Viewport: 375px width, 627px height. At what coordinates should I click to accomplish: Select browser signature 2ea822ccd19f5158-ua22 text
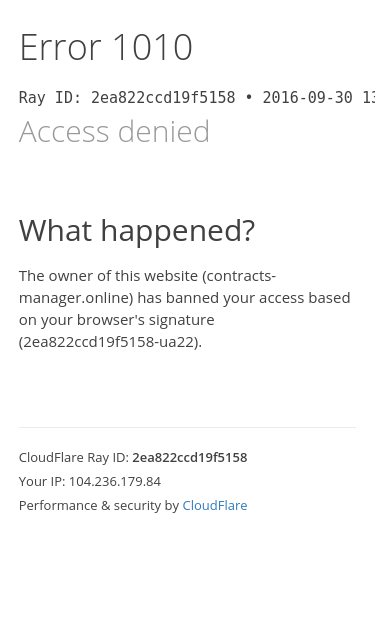tap(109, 342)
